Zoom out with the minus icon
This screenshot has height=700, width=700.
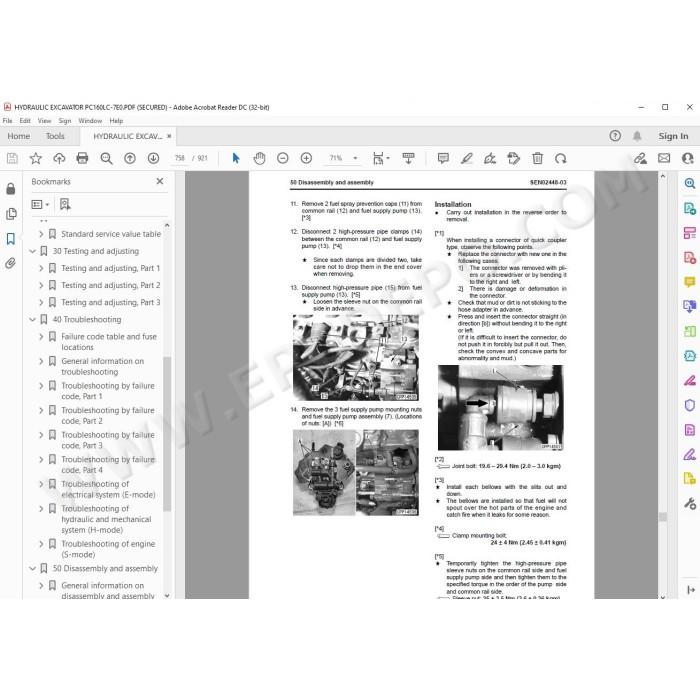click(283, 158)
